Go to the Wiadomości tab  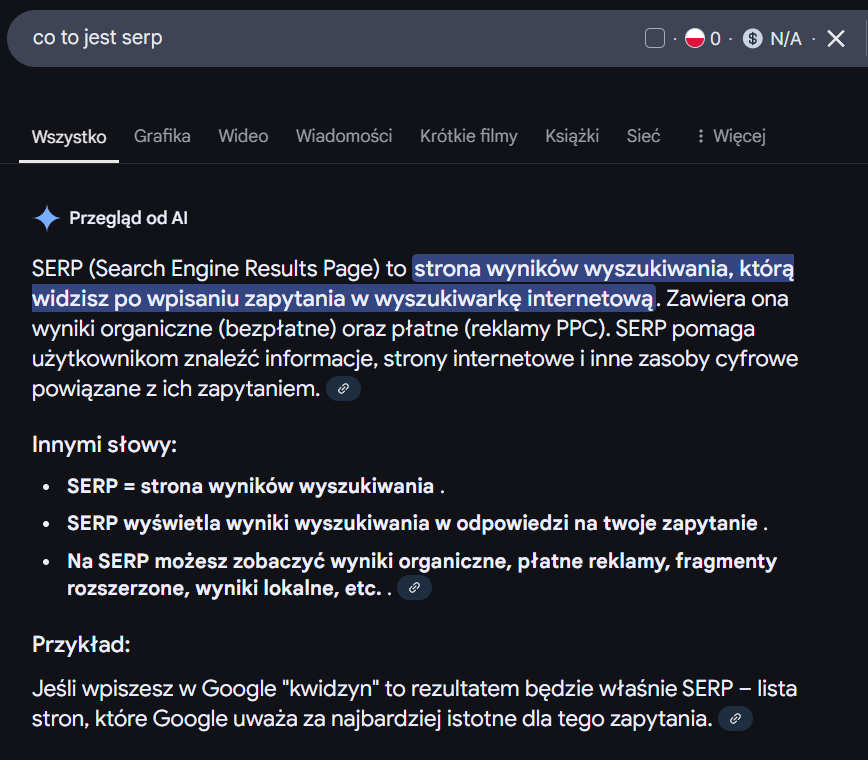pos(344,136)
